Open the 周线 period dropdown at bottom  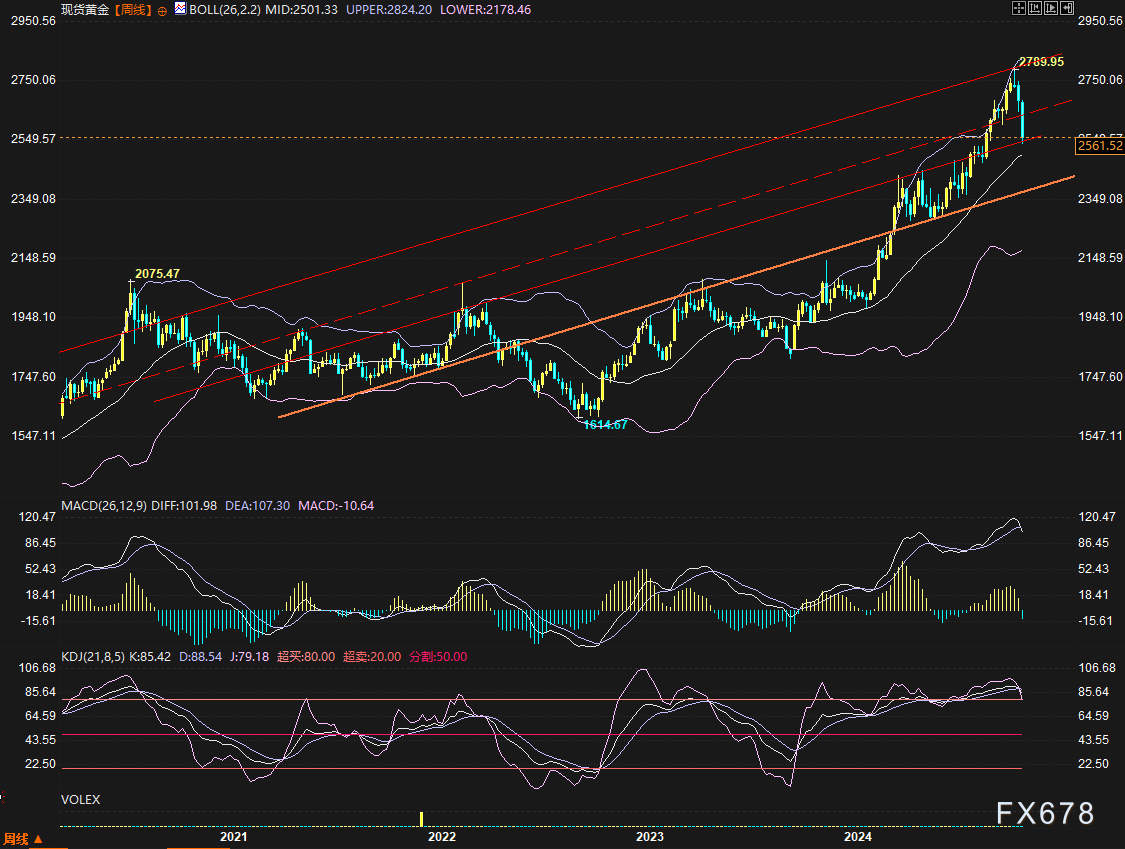[23, 839]
